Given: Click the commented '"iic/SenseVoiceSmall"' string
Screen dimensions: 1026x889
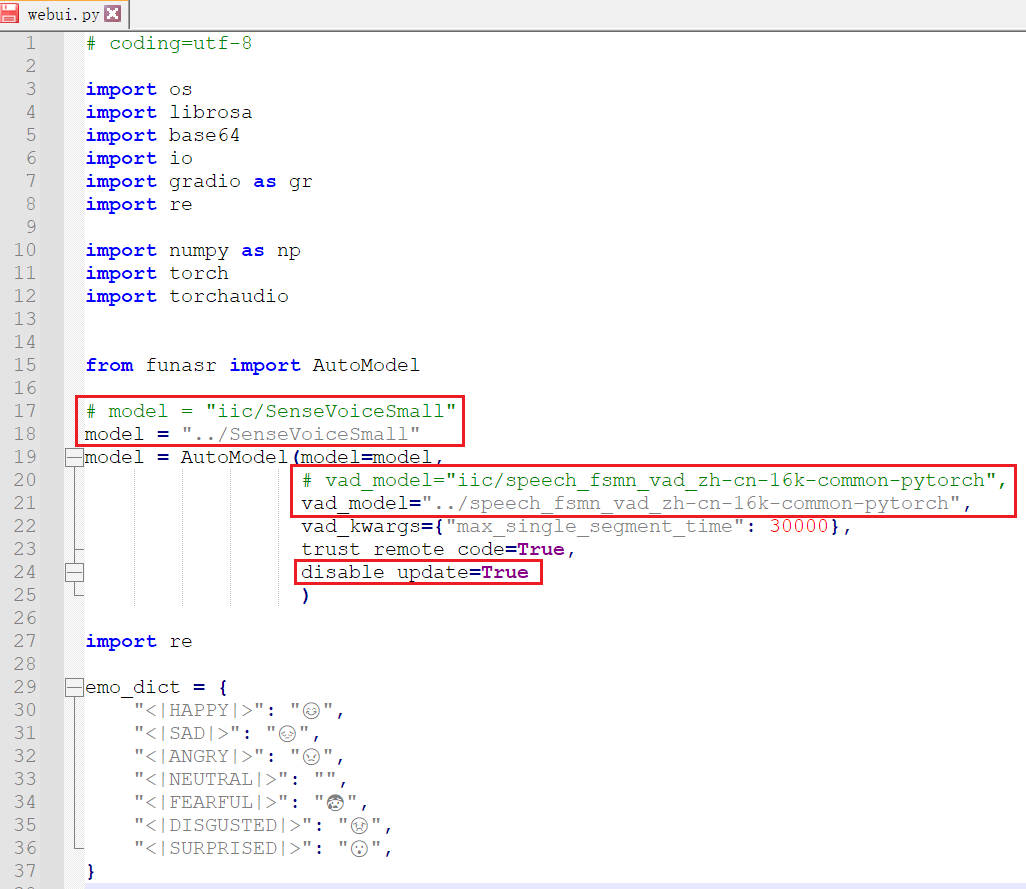Looking at the screenshot, I should [x=330, y=411].
